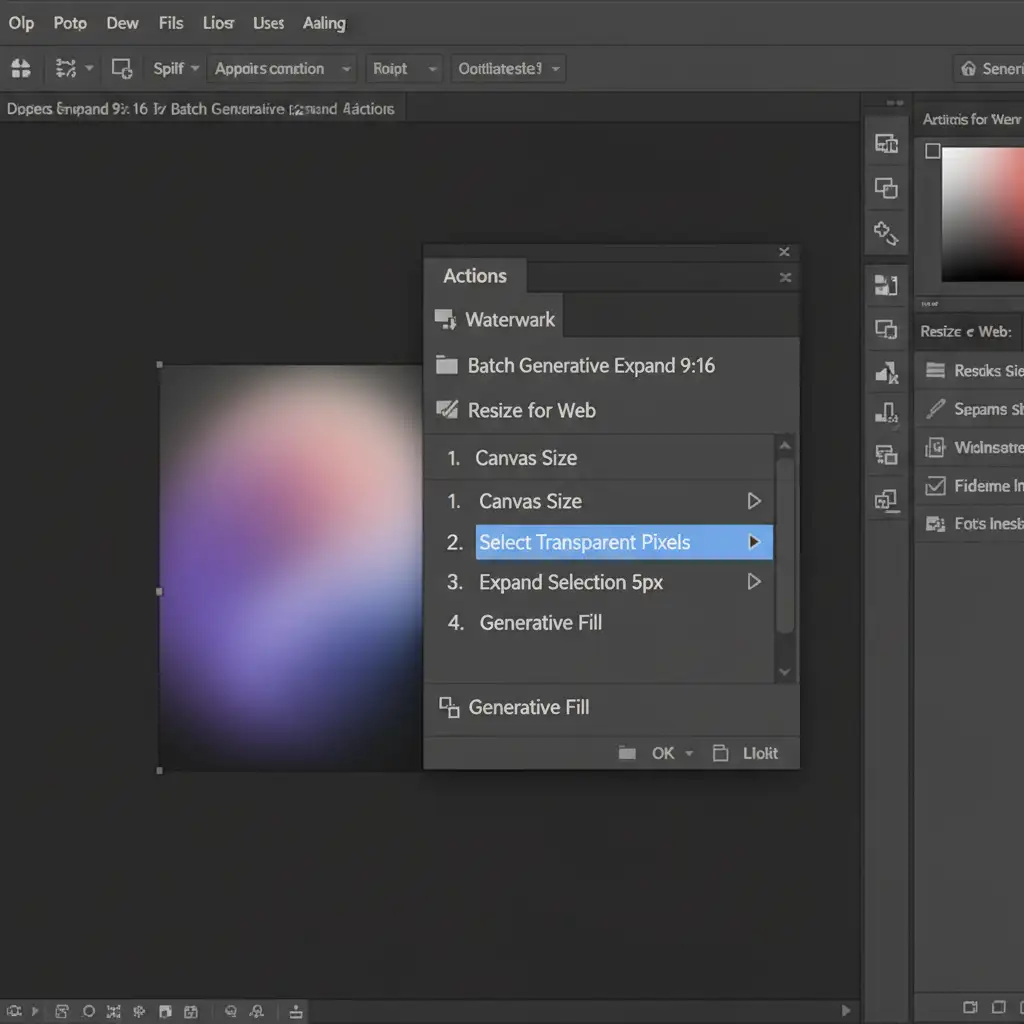Click the Llolit button
Image resolution: width=1024 pixels, height=1024 pixels.
pos(759,753)
